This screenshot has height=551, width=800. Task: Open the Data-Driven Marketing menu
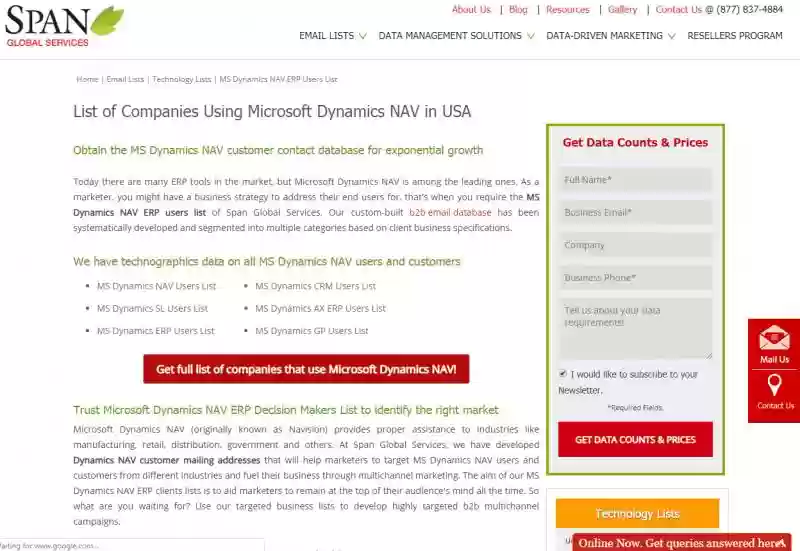605,36
